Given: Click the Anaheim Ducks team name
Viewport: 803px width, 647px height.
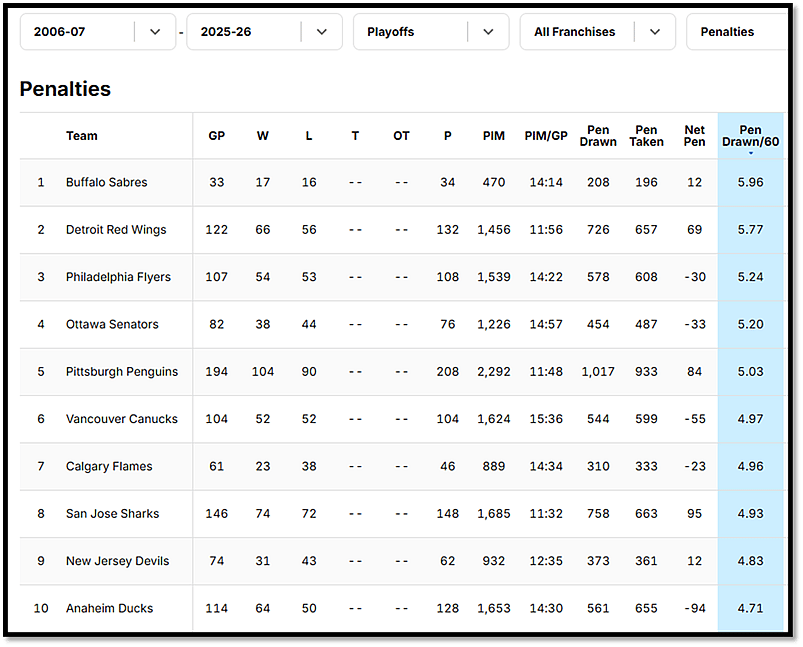Looking at the screenshot, I should click(110, 608).
